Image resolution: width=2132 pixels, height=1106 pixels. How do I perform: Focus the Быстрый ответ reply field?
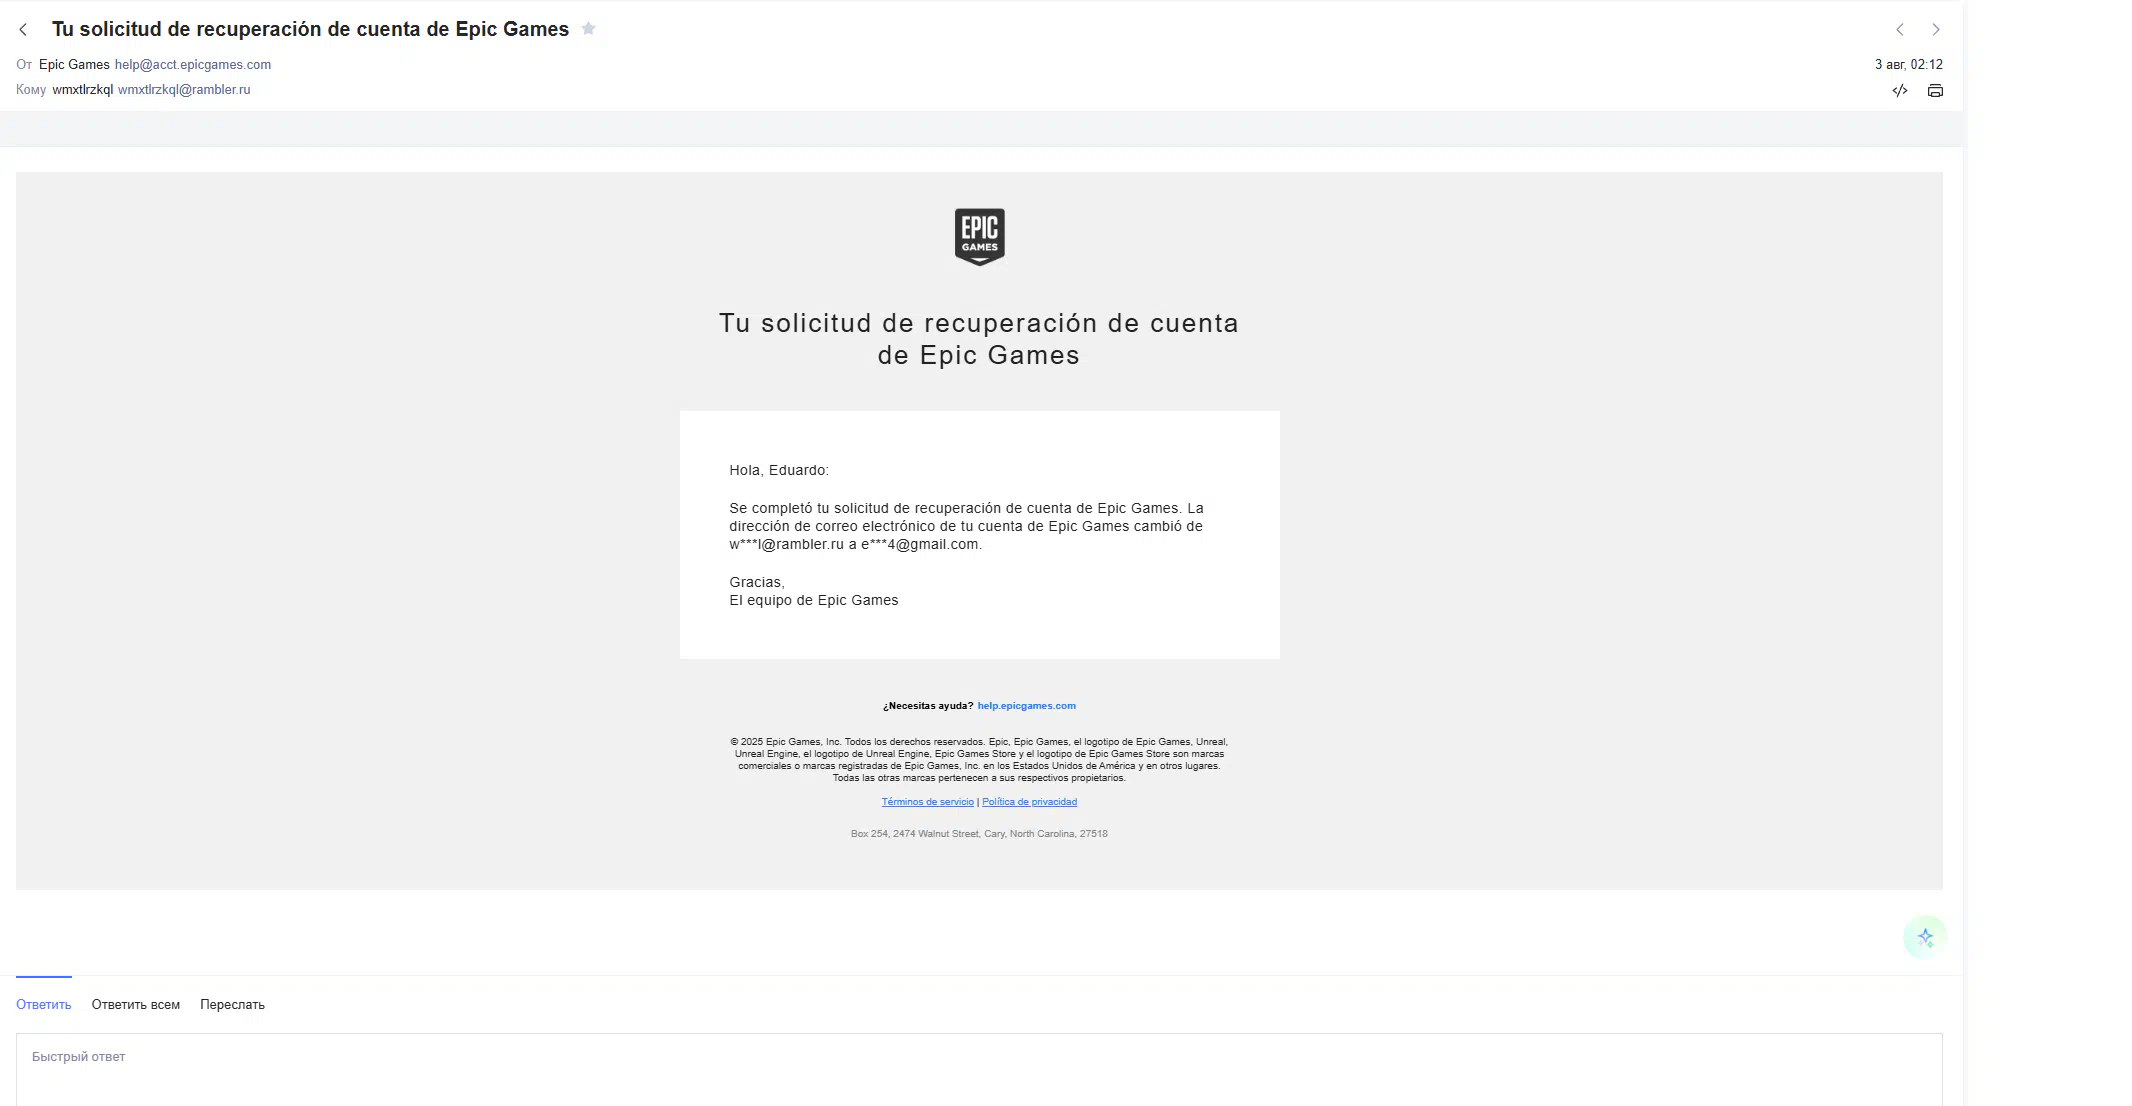pyautogui.click(x=979, y=1070)
